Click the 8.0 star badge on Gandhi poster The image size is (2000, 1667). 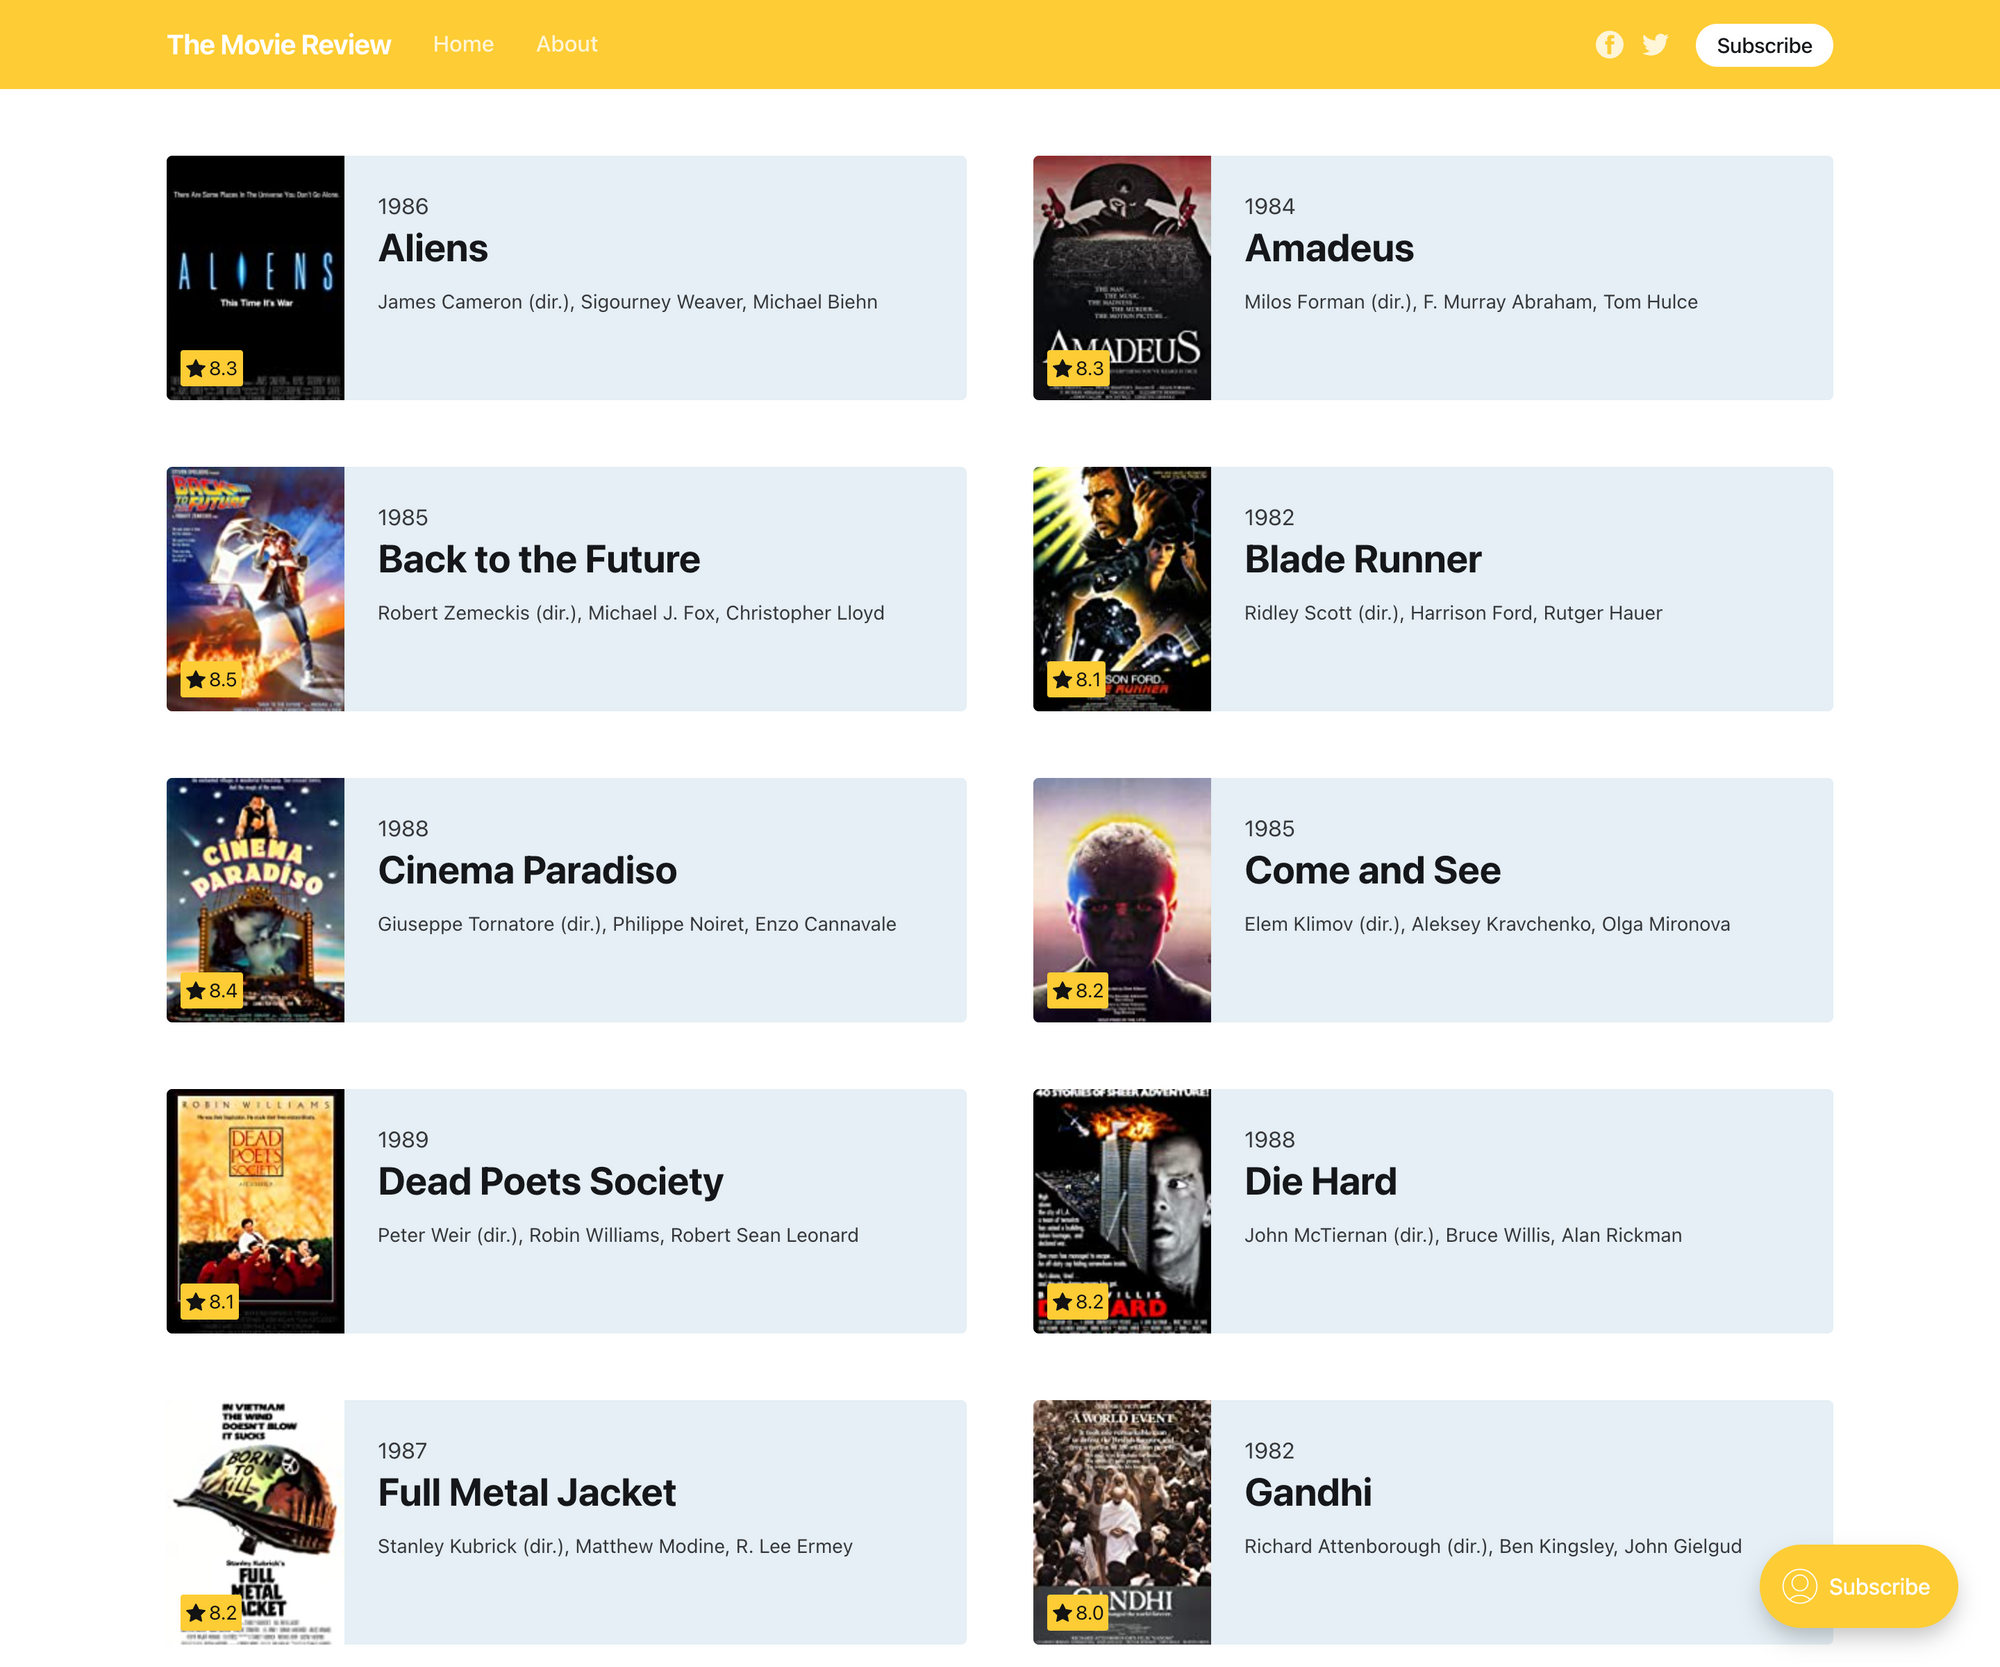tap(1078, 1613)
